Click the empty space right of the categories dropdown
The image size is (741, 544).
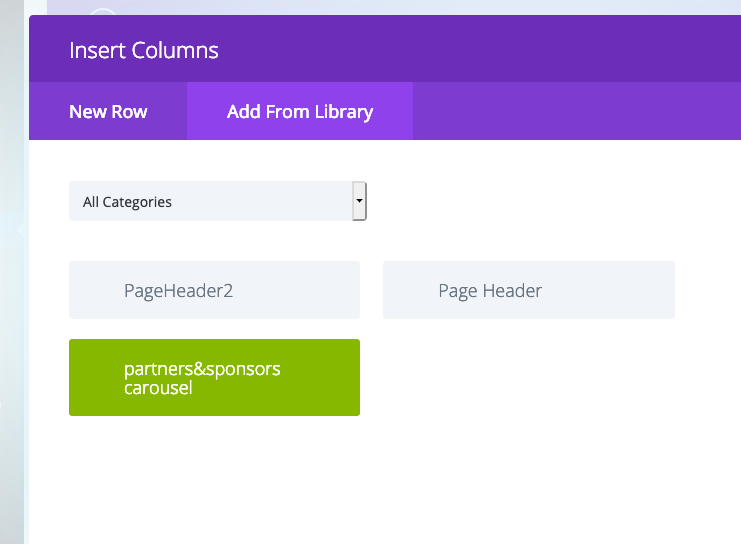(x=553, y=201)
